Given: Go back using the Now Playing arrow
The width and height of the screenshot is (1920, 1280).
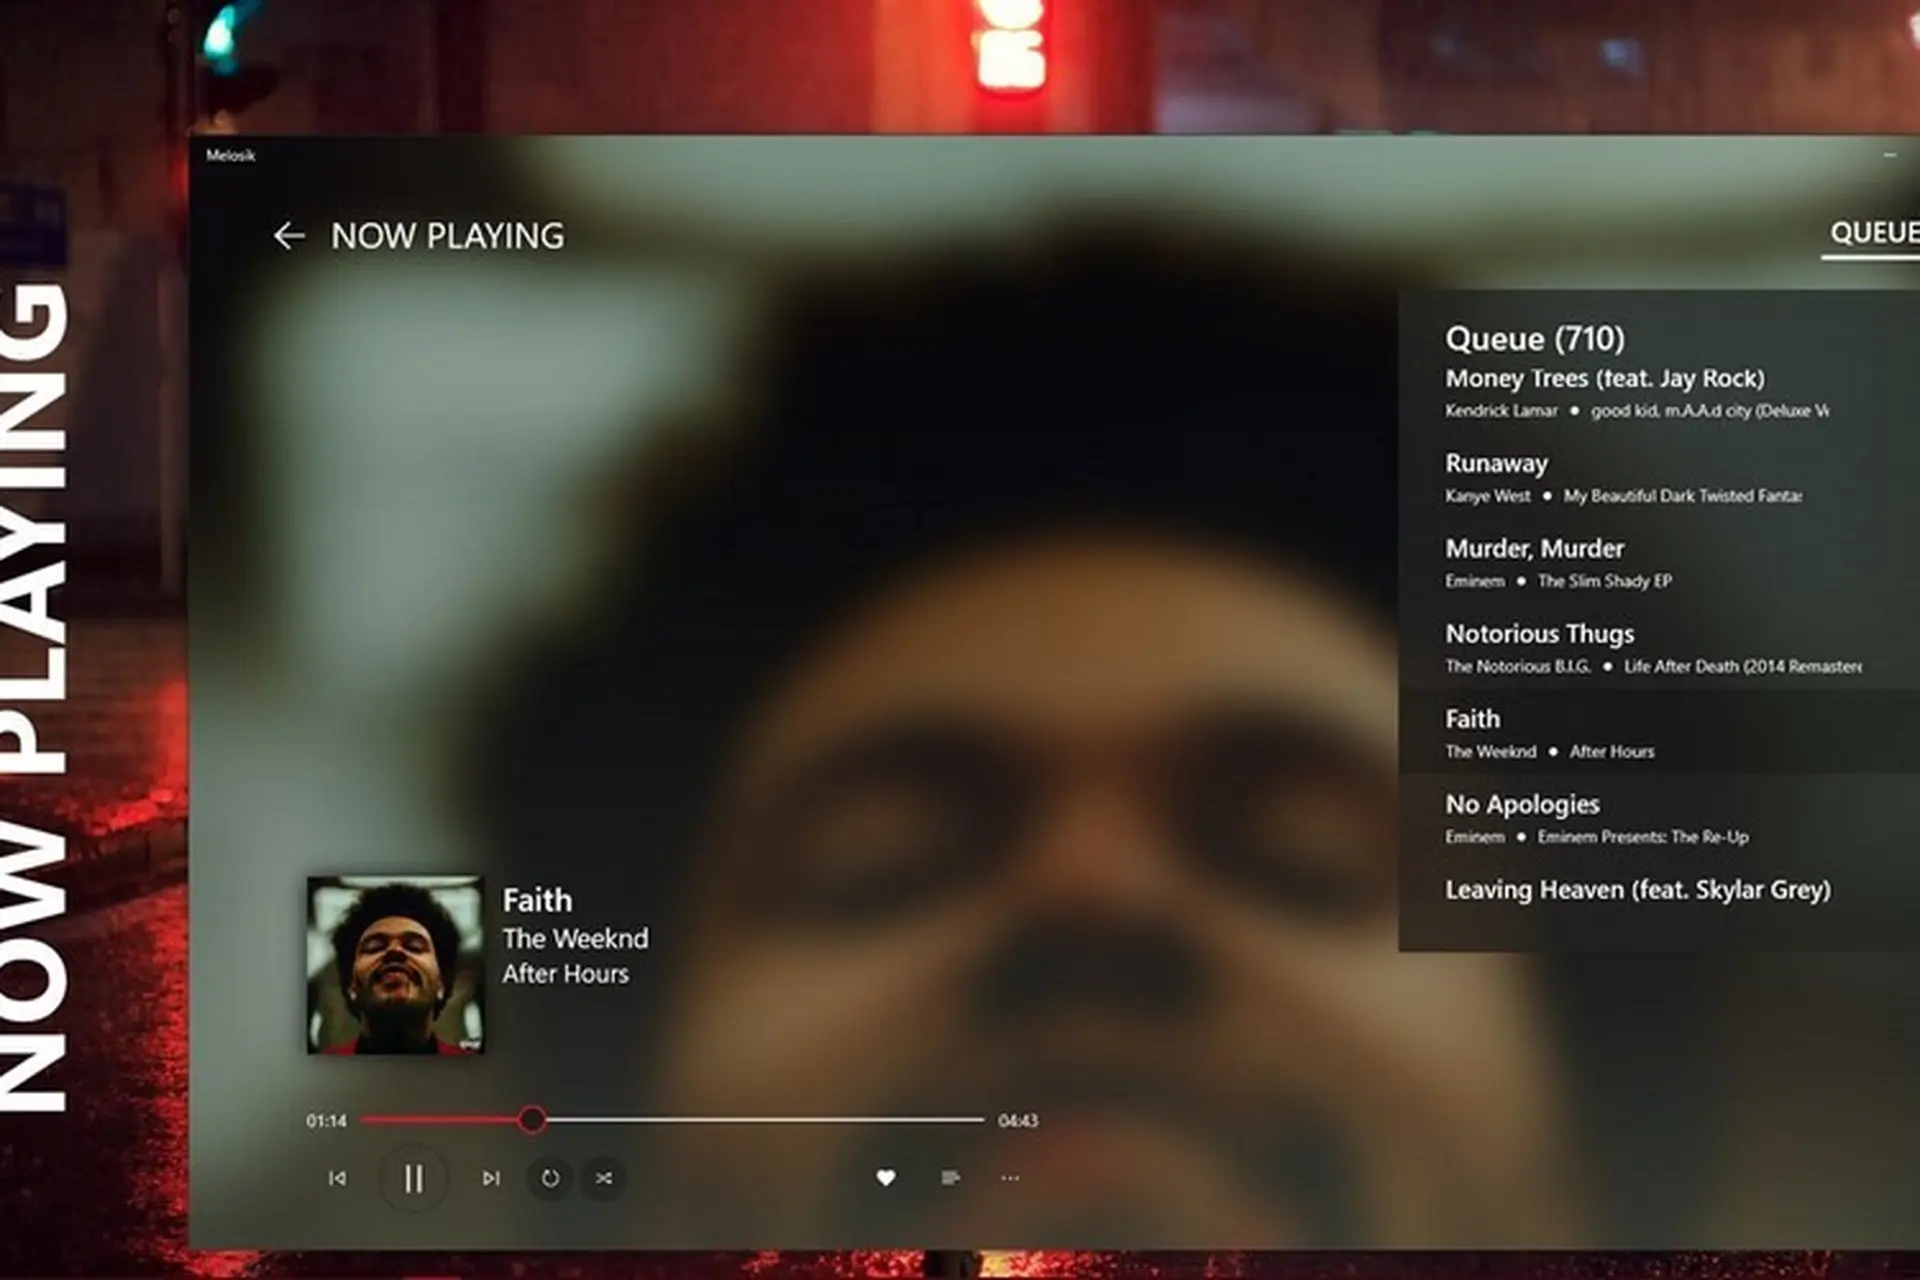Looking at the screenshot, I should (289, 236).
